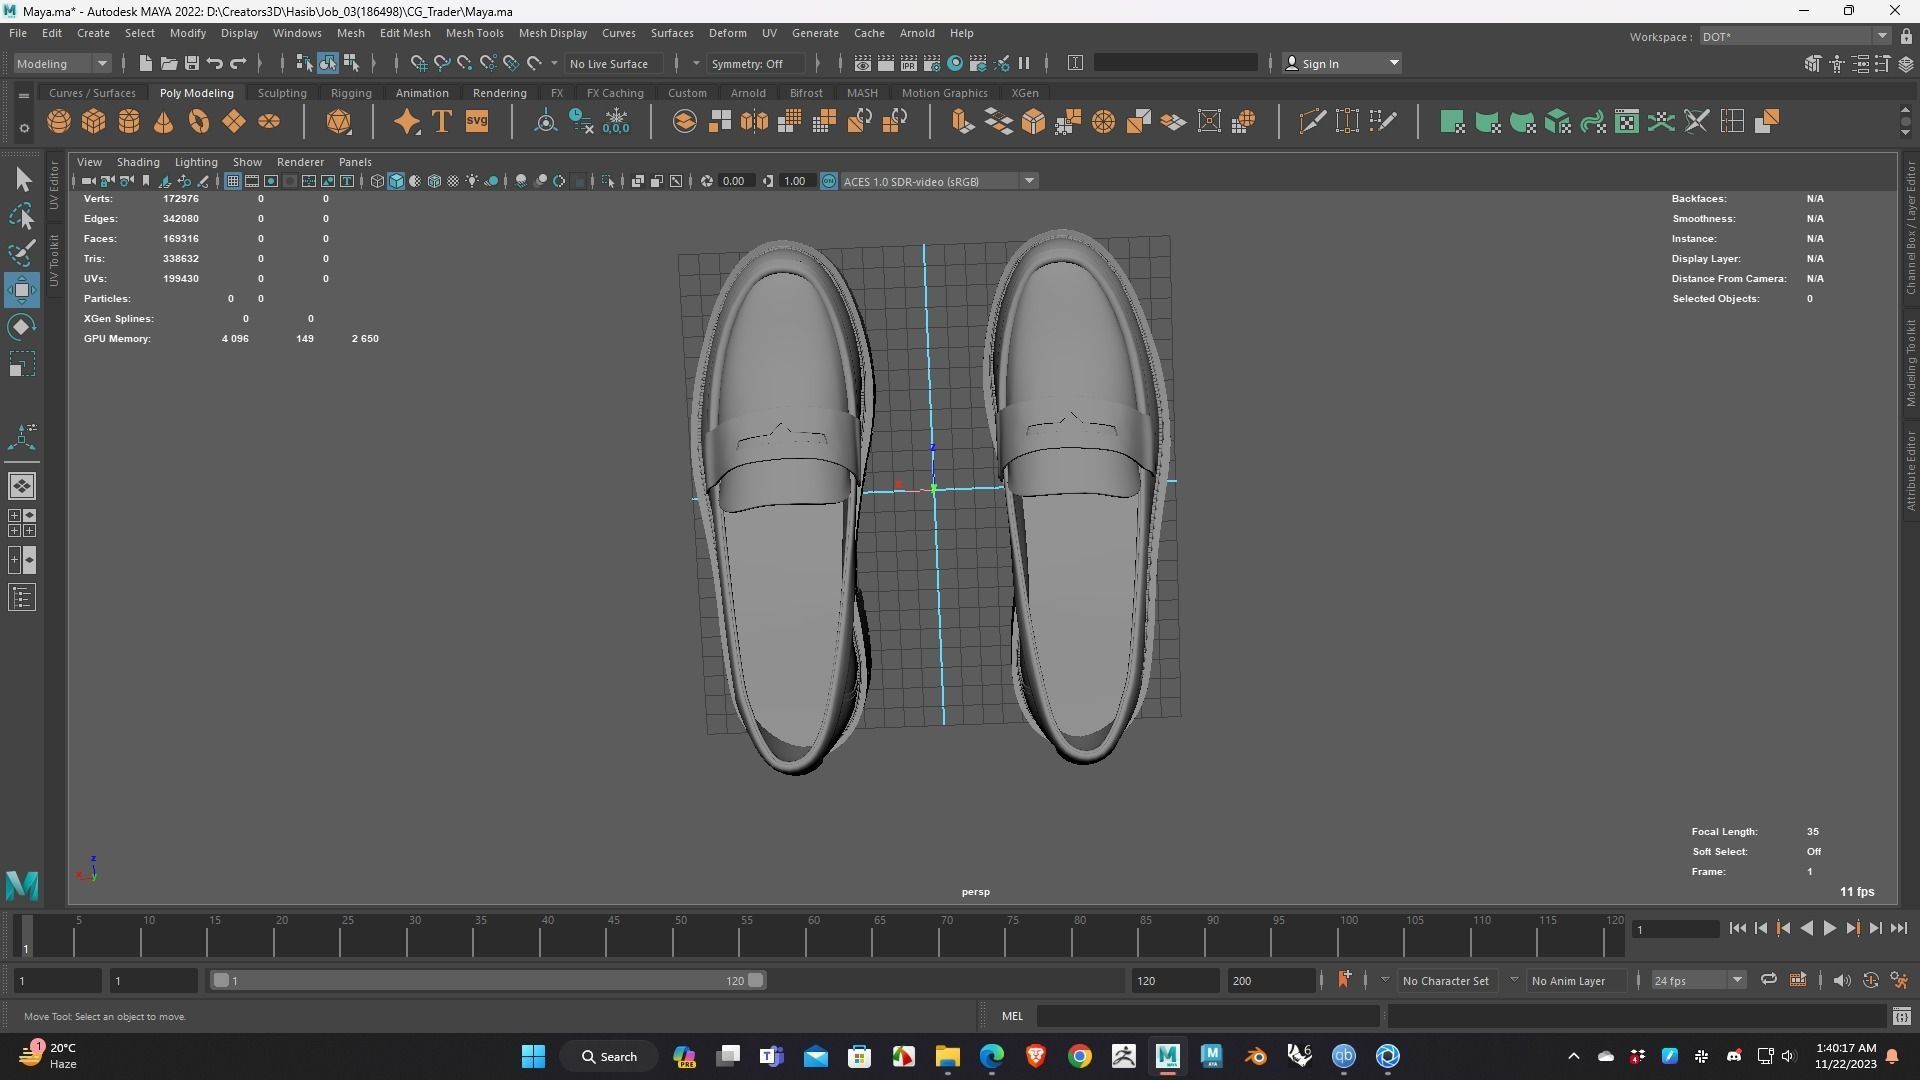Click the Redo arrow icon
The image size is (1920, 1080).
(238, 63)
